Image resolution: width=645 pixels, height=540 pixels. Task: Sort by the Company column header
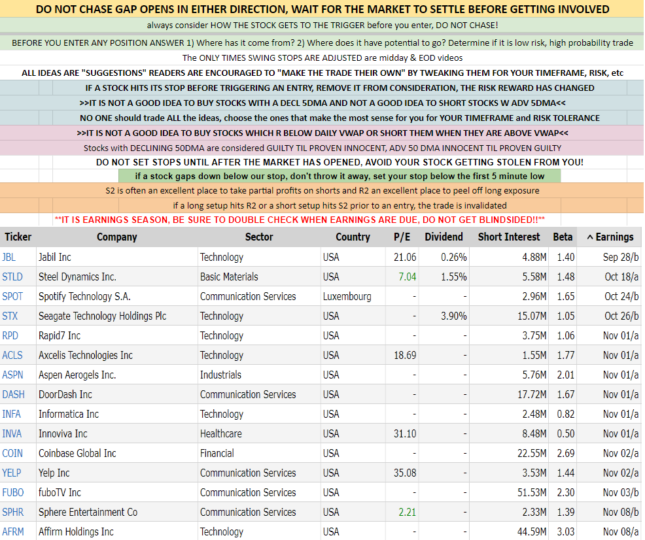pyautogui.click(x=117, y=237)
